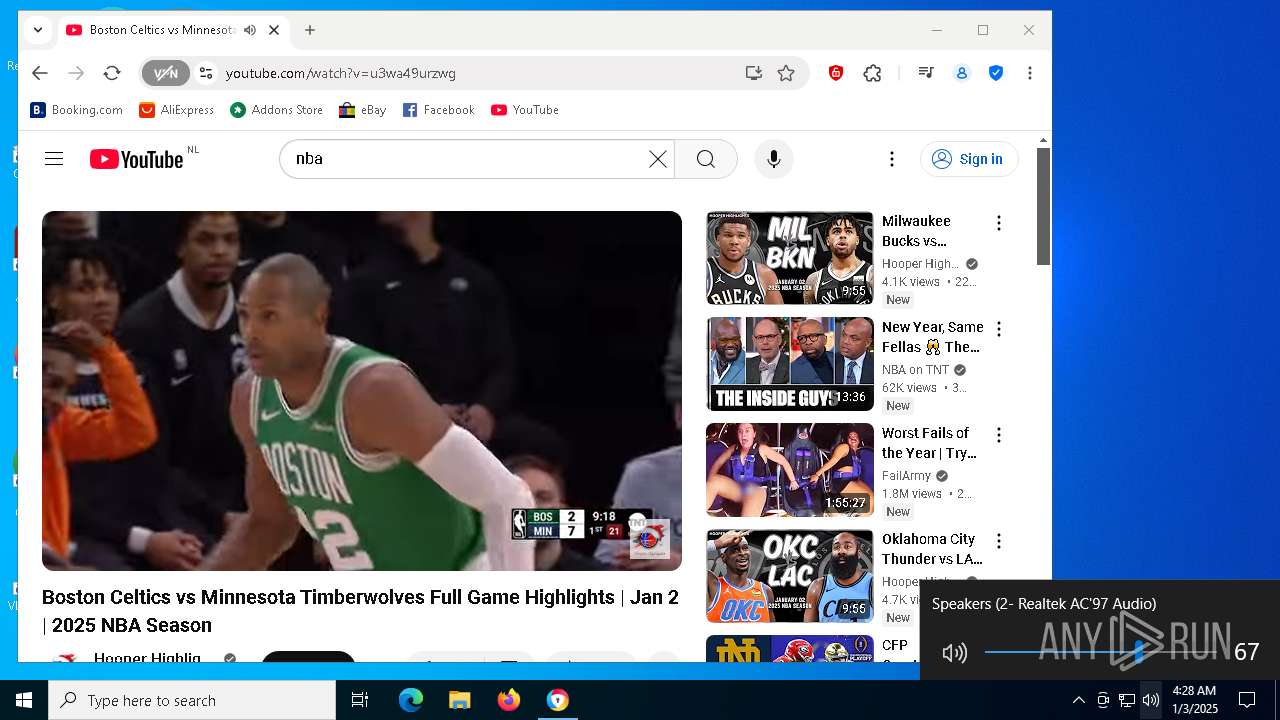Expand the tab search dropdown arrow
The height and width of the screenshot is (720, 1280).
point(37,30)
